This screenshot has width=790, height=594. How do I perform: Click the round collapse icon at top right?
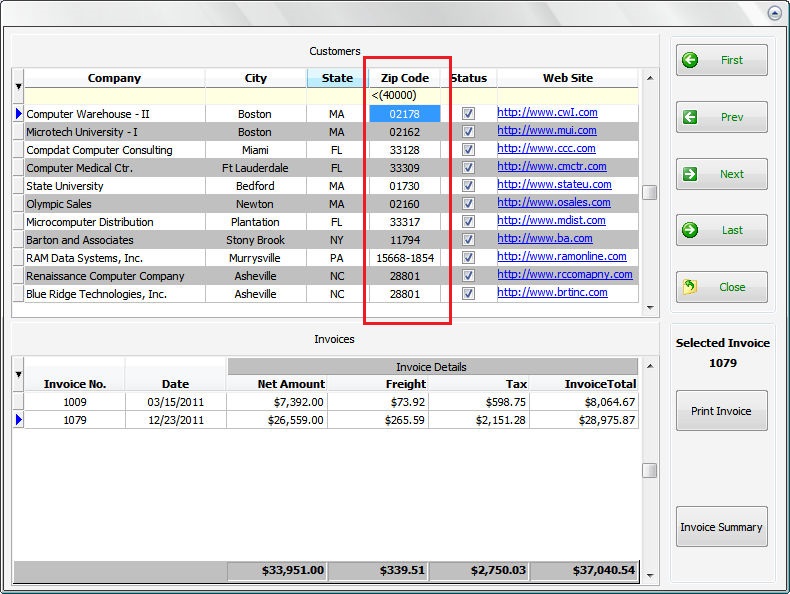[774, 14]
